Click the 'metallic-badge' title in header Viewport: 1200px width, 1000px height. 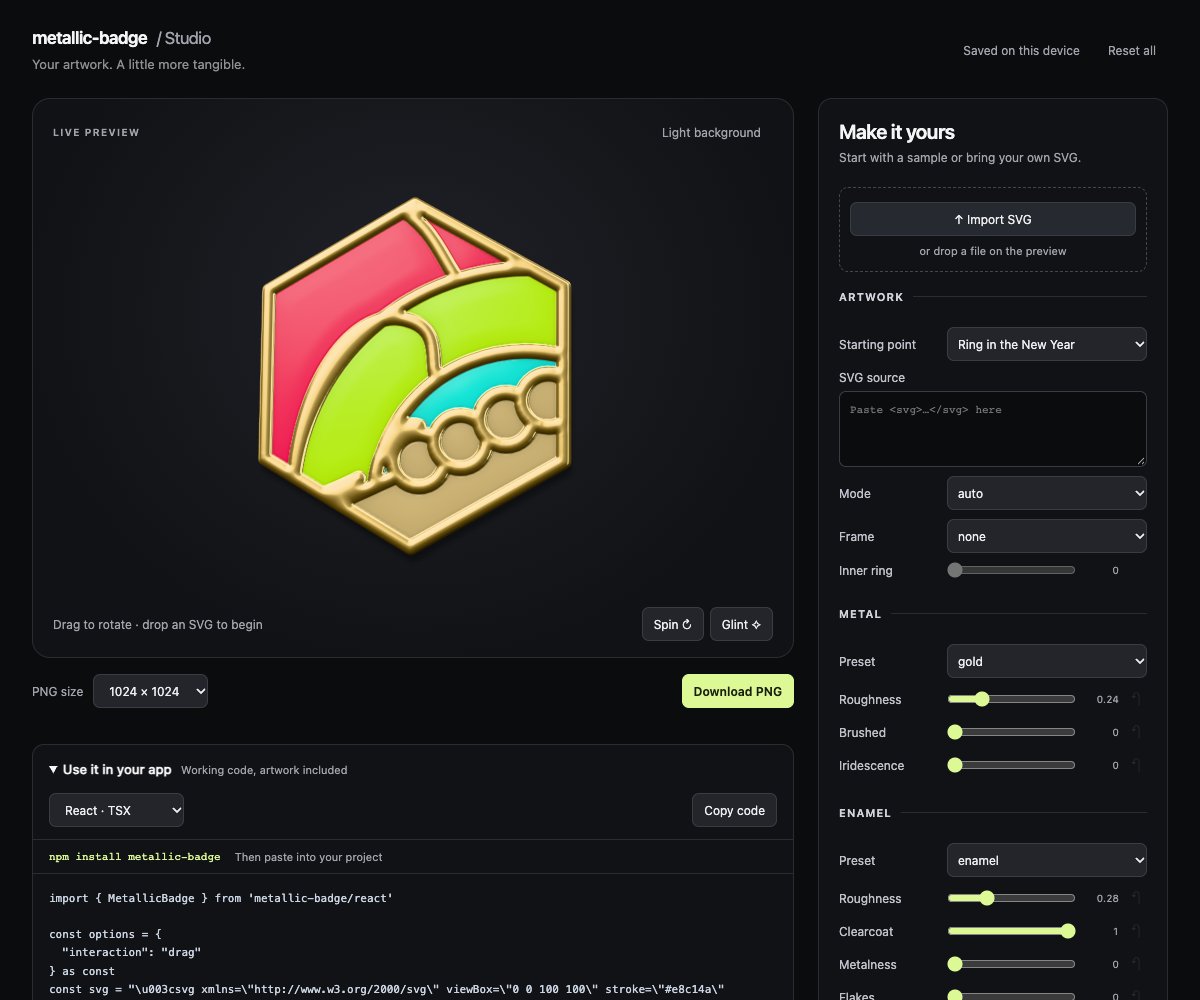click(x=89, y=38)
